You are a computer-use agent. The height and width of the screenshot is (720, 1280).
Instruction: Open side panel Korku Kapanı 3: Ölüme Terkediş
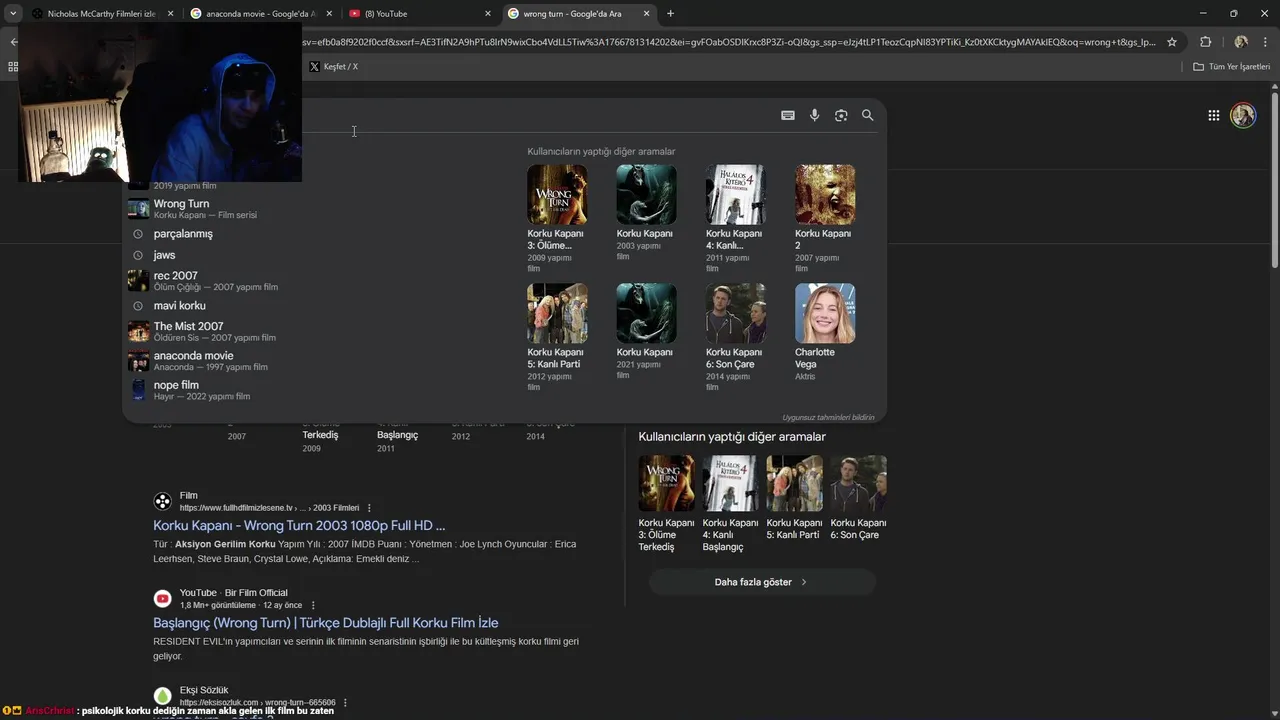click(666, 504)
